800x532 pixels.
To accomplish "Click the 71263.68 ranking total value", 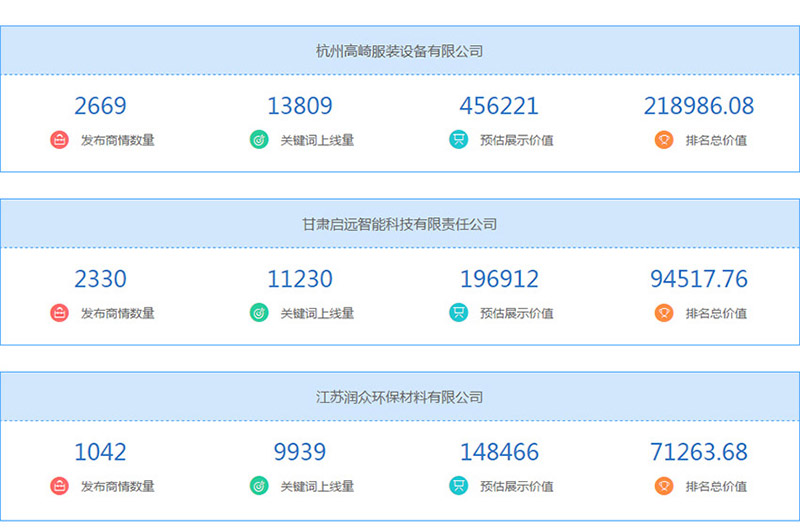I will pyautogui.click(x=699, y=452).
